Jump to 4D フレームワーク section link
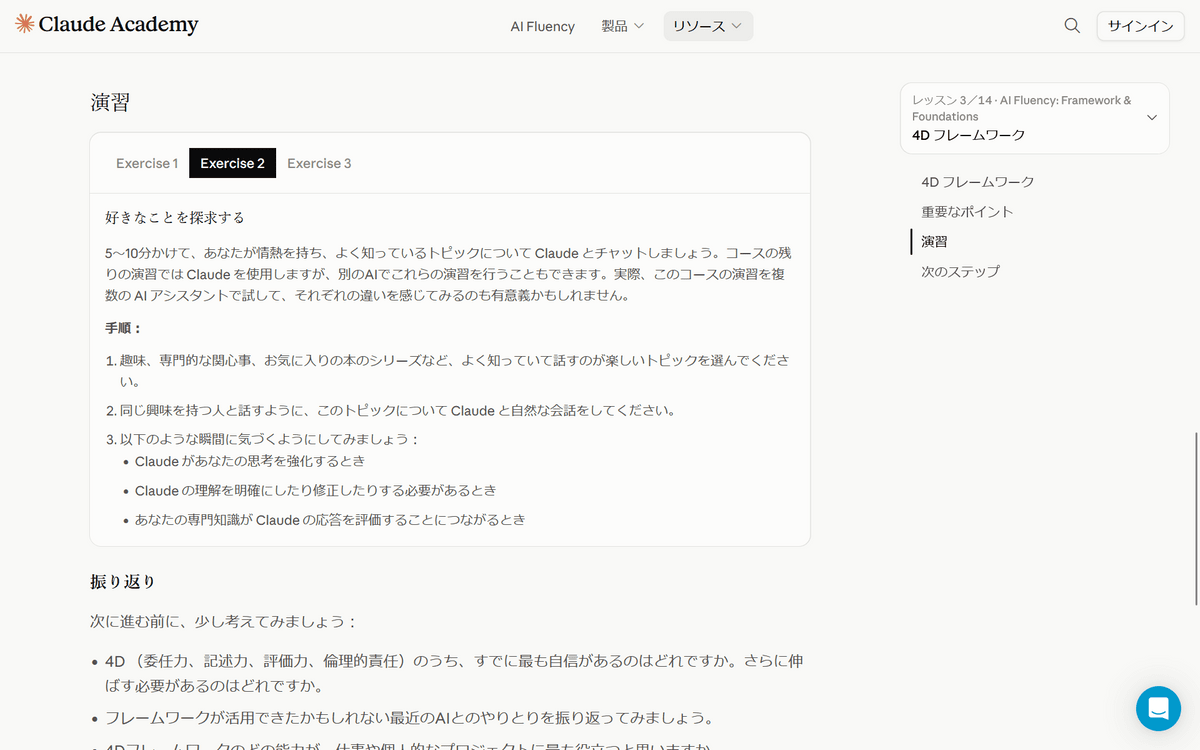 [x=978, y=182]
